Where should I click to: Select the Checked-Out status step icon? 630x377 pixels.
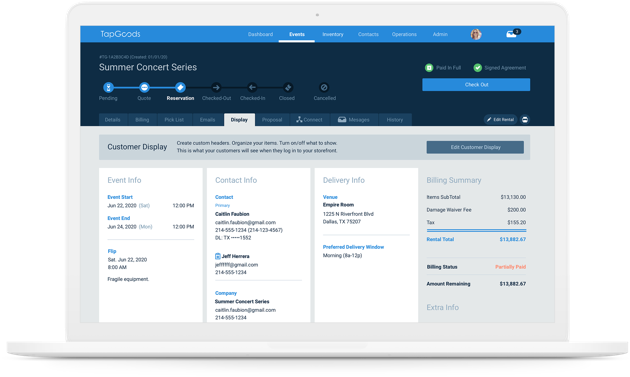tap(216, 87)
